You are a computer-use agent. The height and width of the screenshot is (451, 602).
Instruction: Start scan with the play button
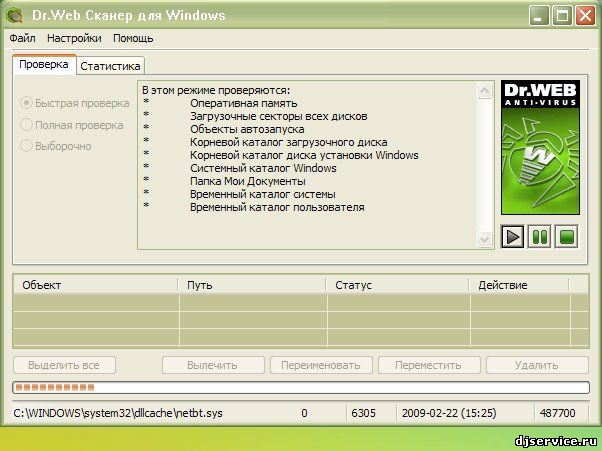click(513, 237)
